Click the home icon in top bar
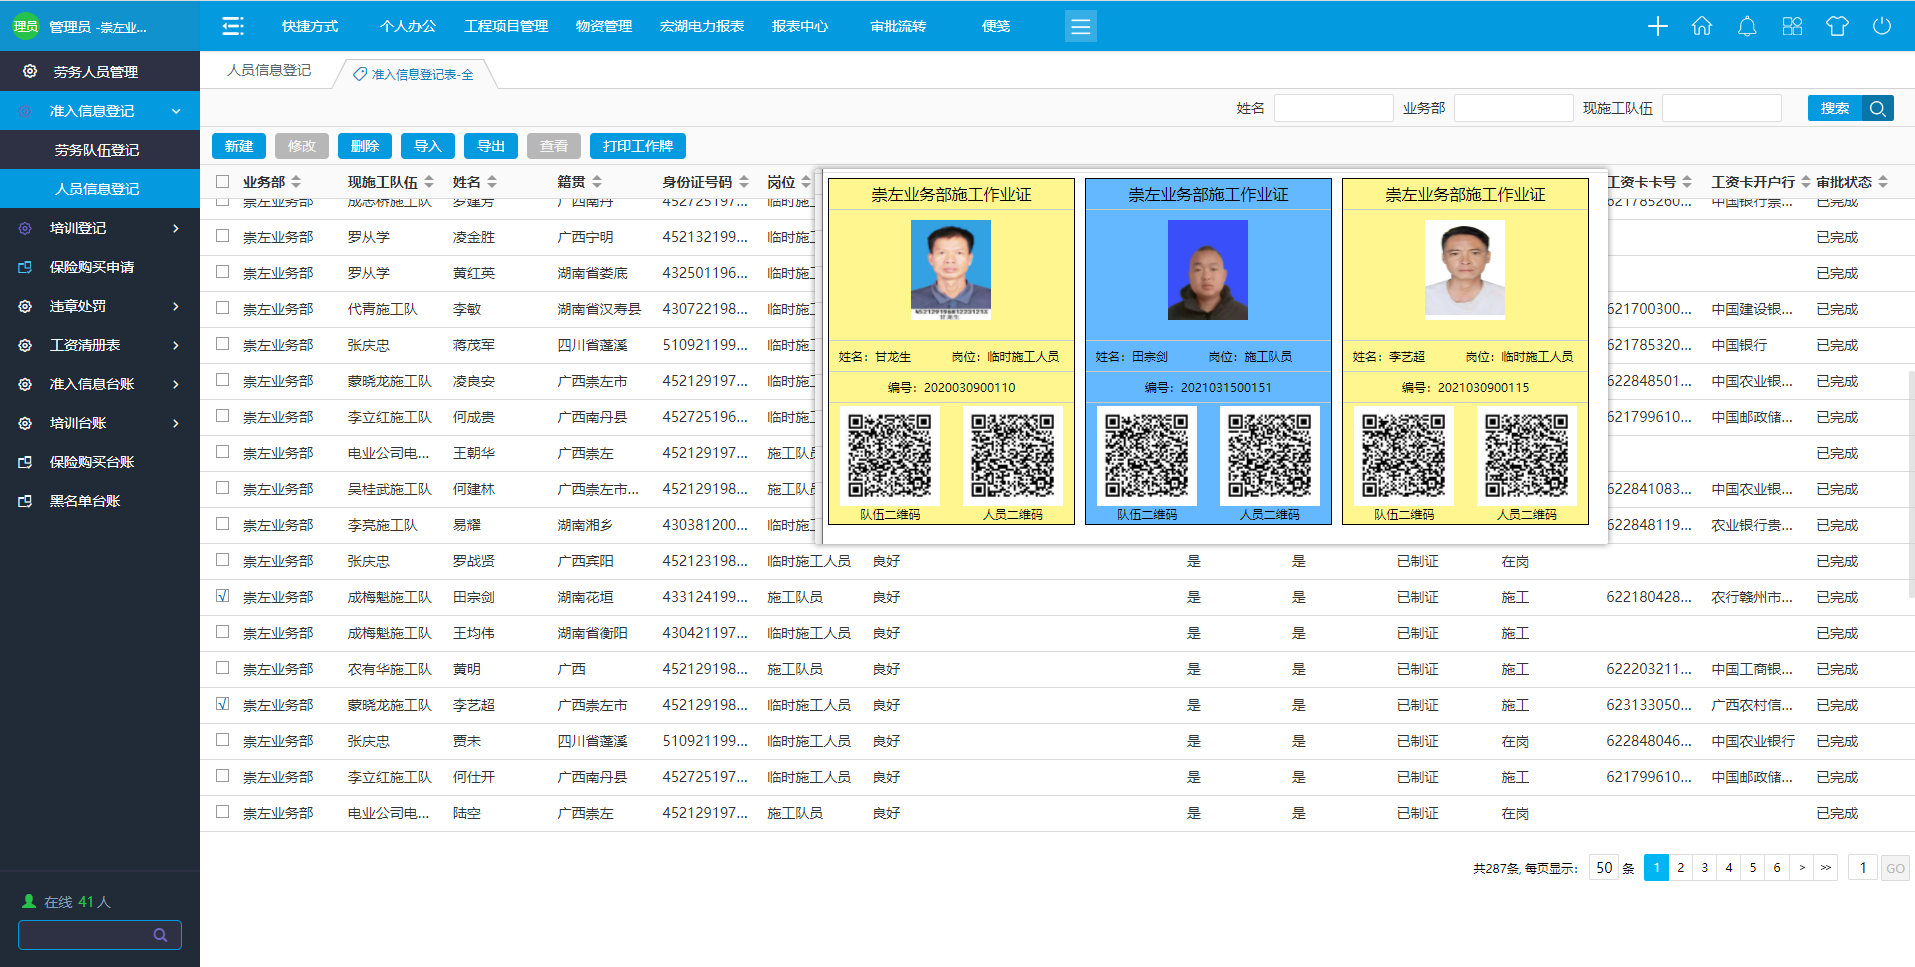The width and height of the screenshot is (1915, 967). pyautogui.click(x=1702, y=26)
